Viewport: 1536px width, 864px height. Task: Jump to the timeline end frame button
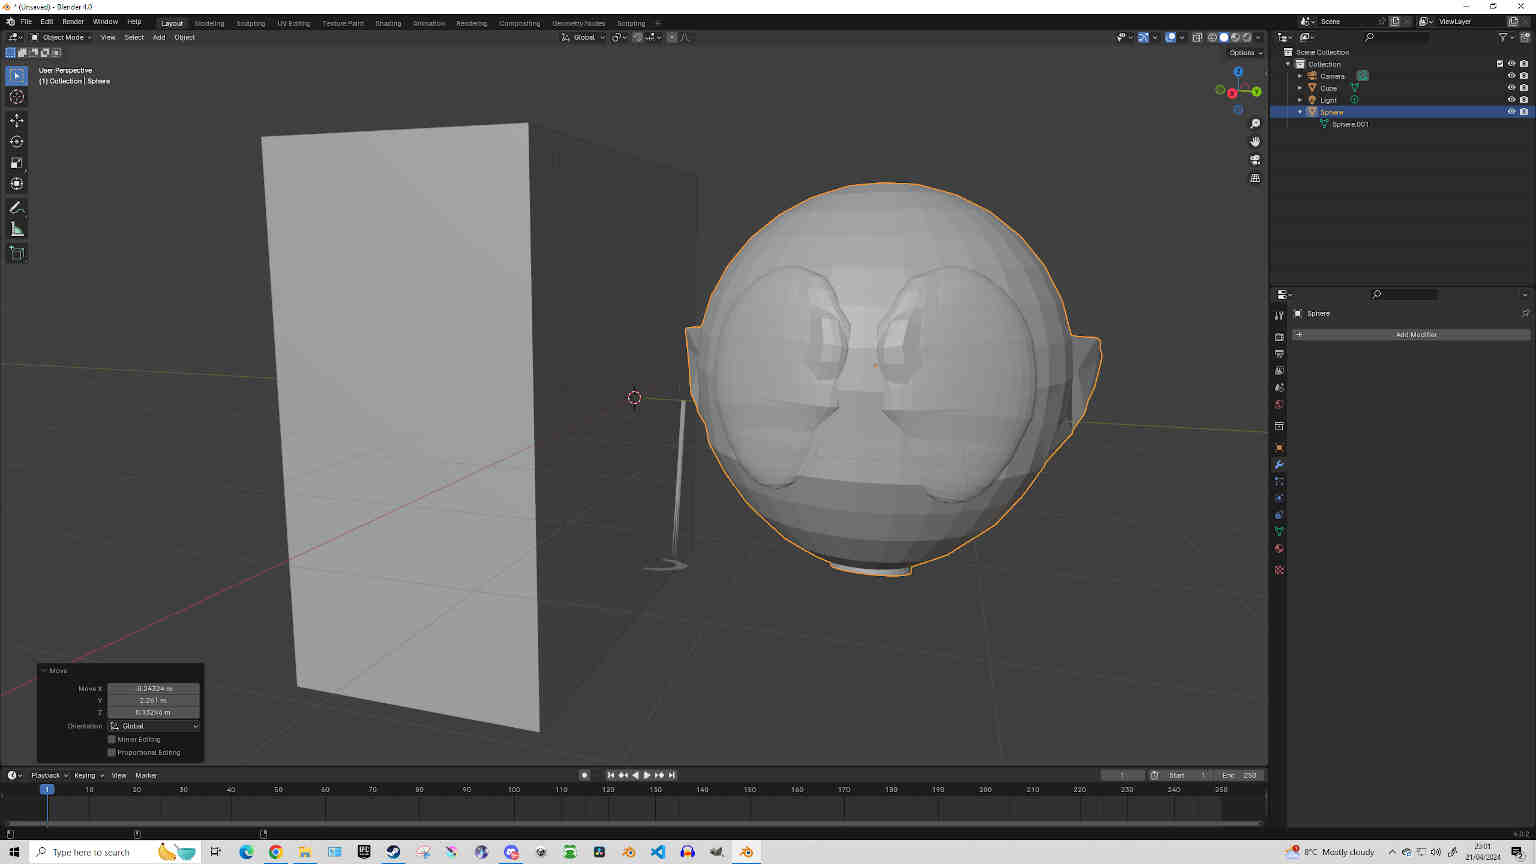coord(672,775)
